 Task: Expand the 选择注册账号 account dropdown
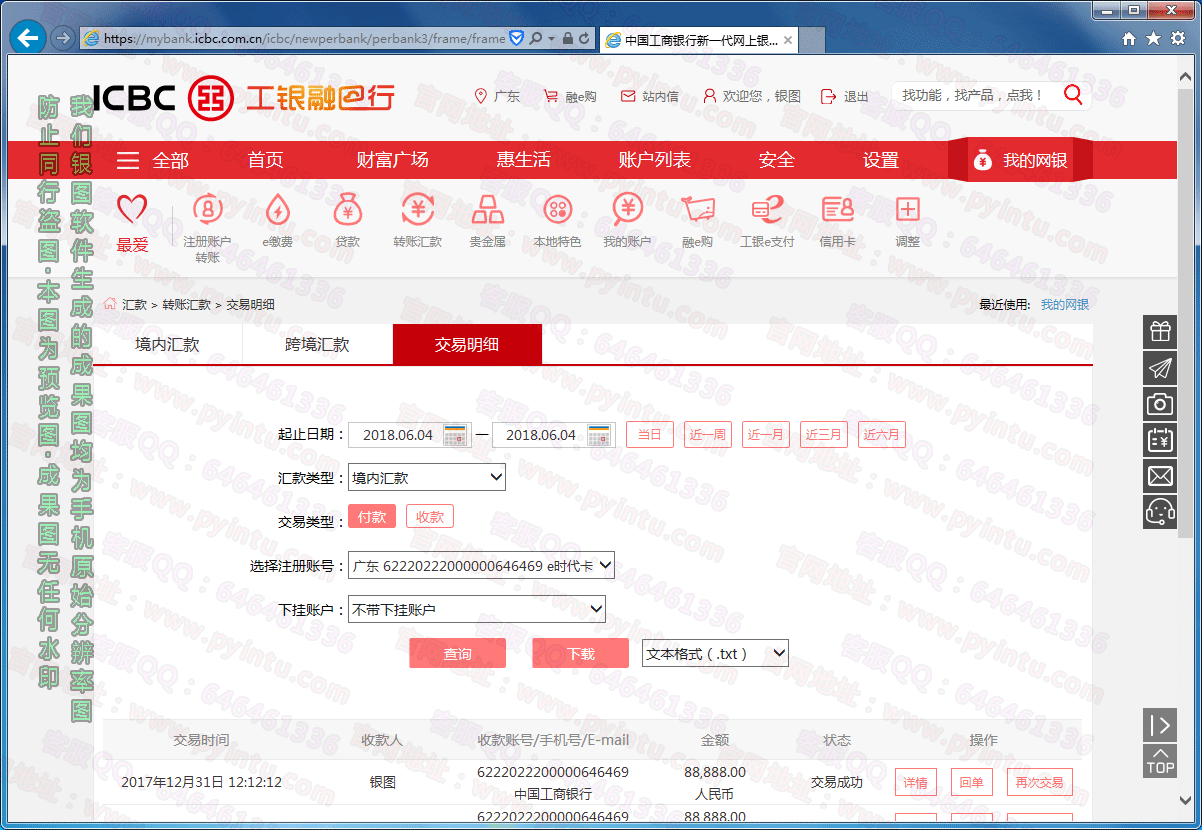click(481, 566)
